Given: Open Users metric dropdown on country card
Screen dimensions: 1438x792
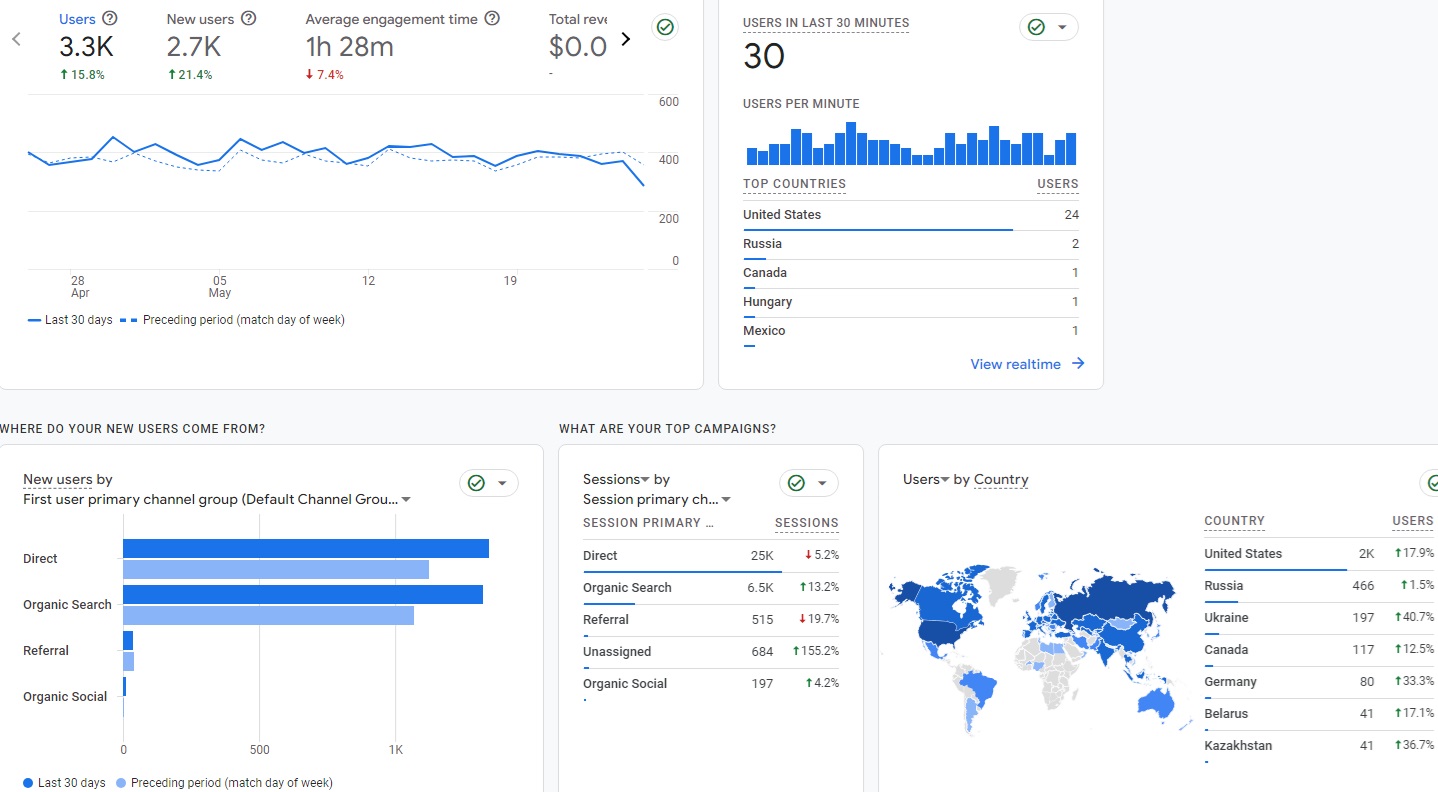Looking at the screenshot, I should [926, 479].
